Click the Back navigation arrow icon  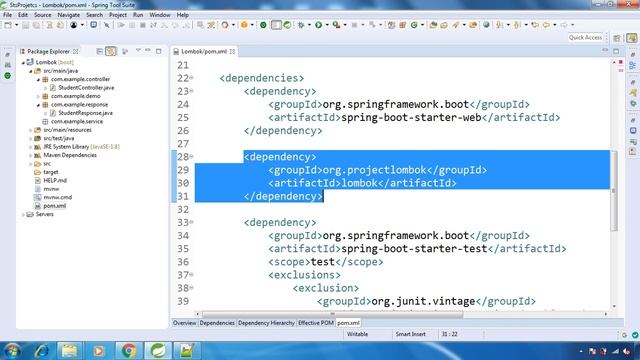[x=546, y=25]
